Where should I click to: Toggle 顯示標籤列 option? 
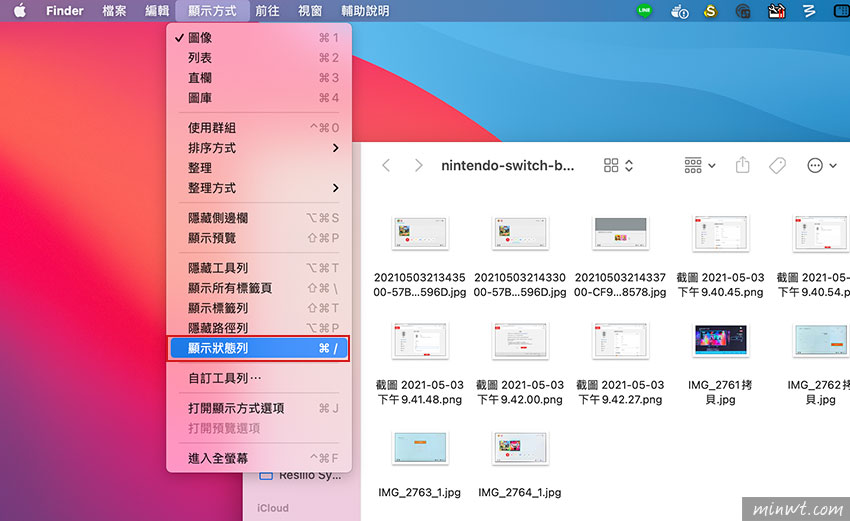click(259, 307)
